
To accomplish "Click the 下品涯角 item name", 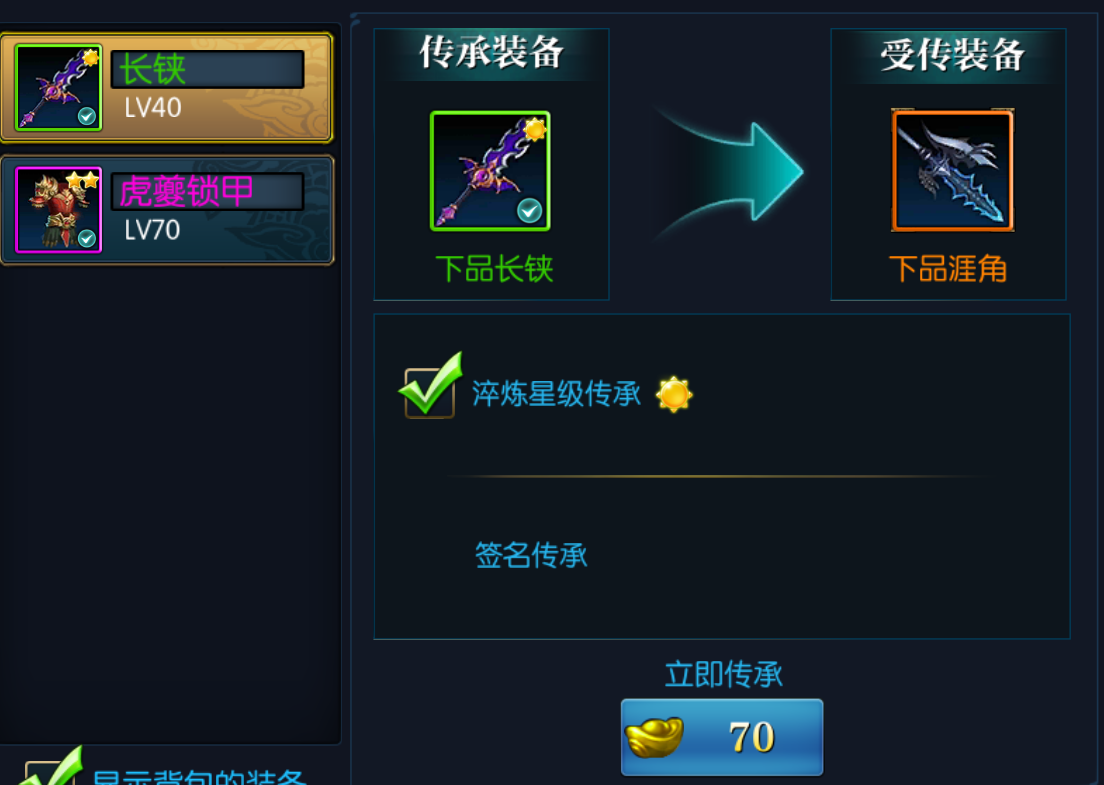I will click(948, 269).
